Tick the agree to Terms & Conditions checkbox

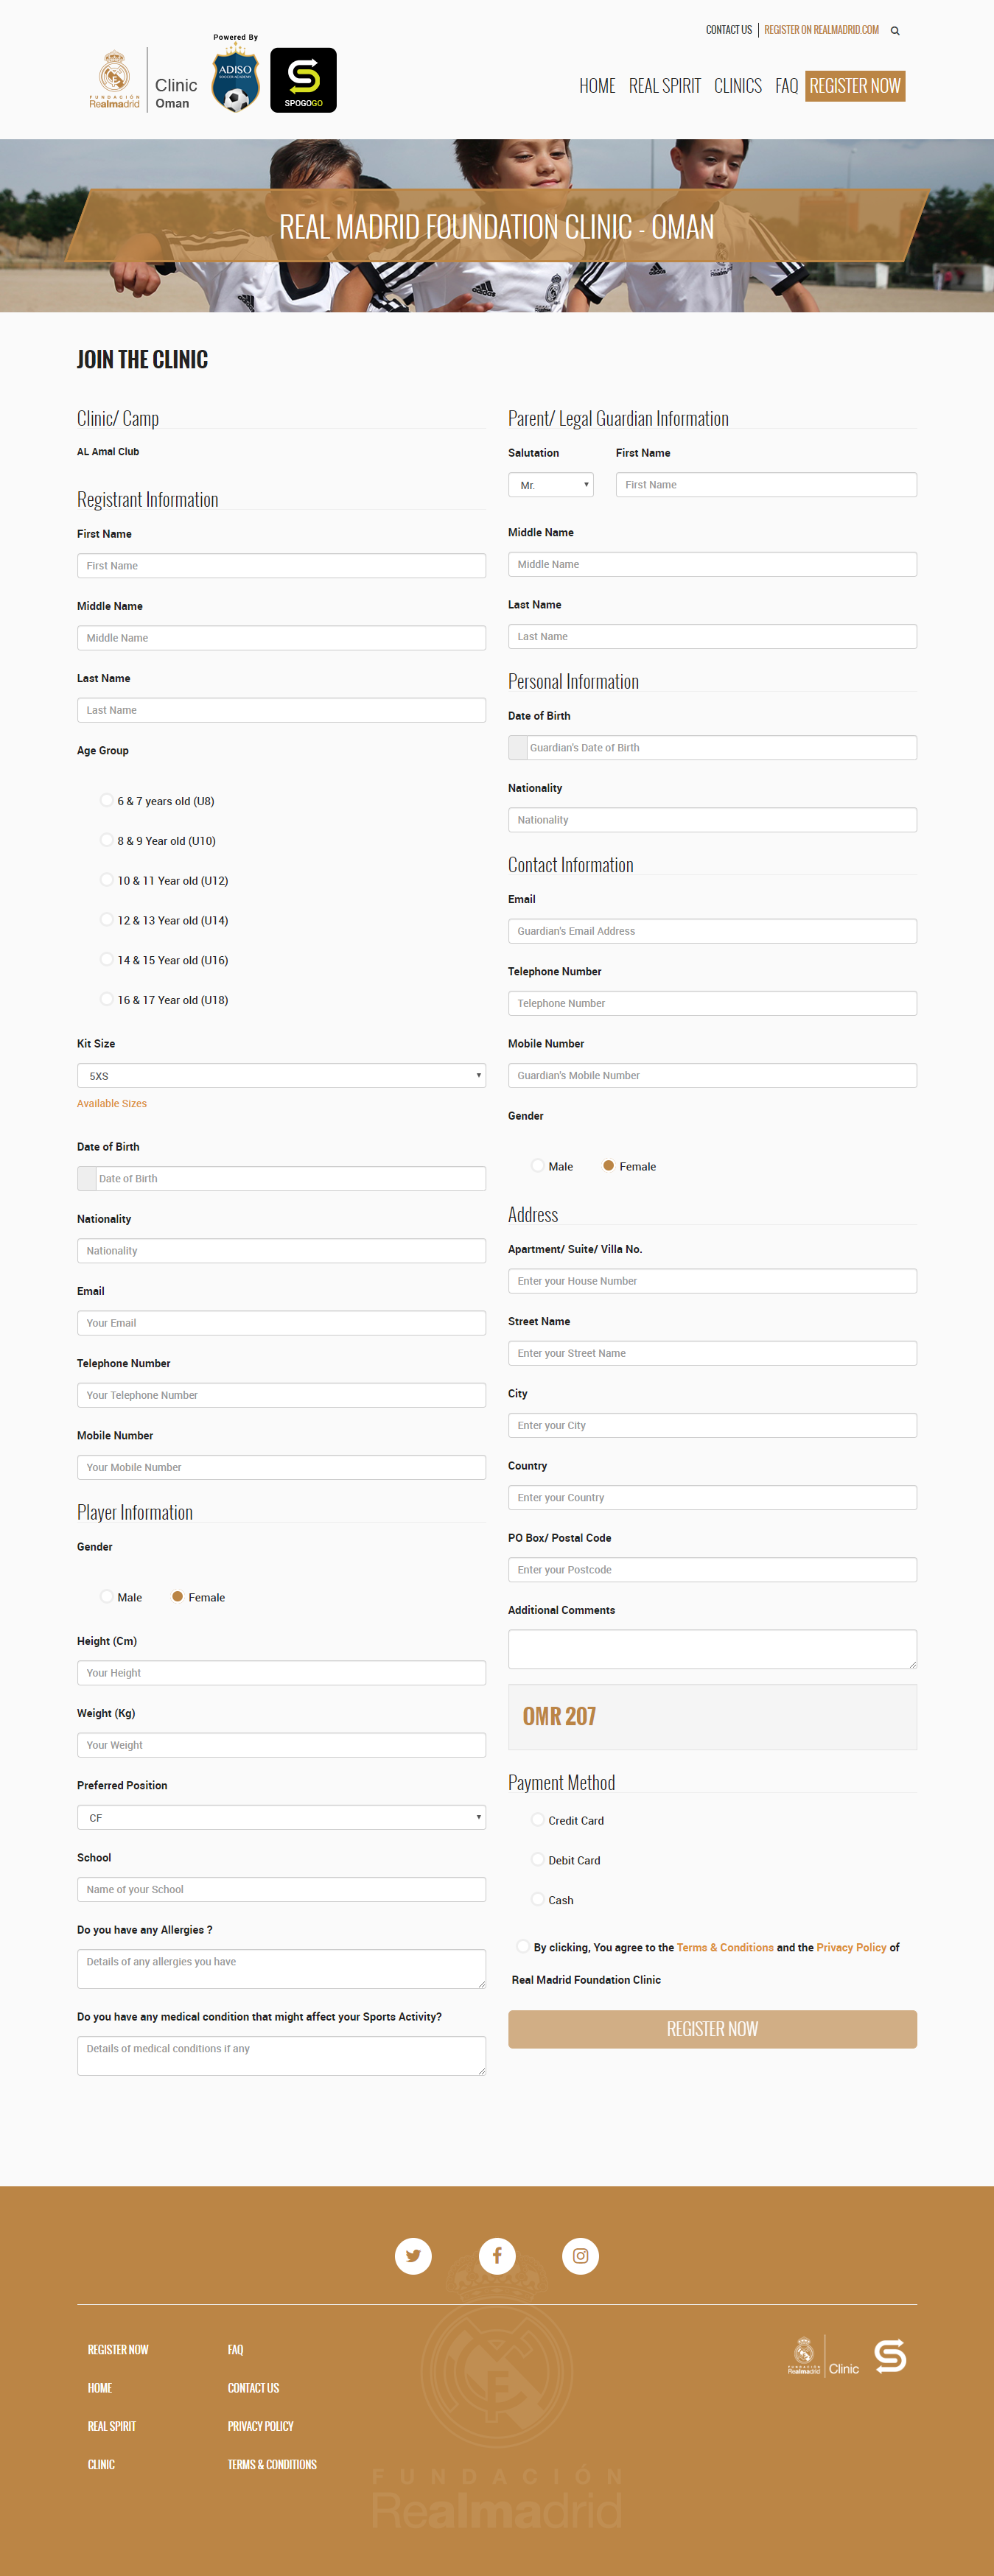(x=522, y=1946)
